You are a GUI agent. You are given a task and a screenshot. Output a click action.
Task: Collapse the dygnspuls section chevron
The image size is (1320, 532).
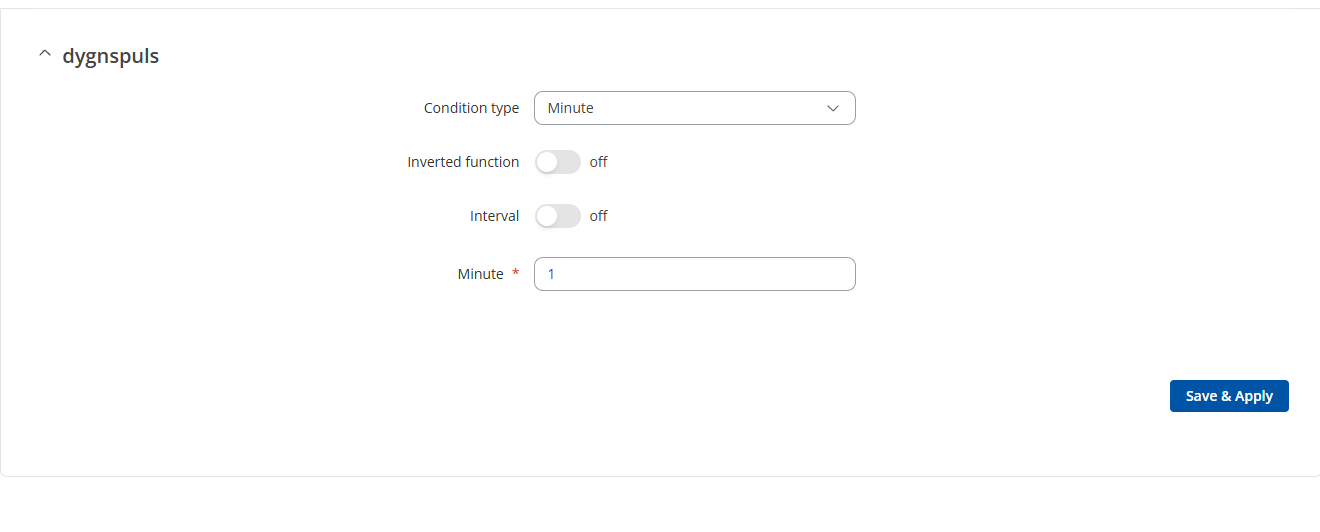44,55
